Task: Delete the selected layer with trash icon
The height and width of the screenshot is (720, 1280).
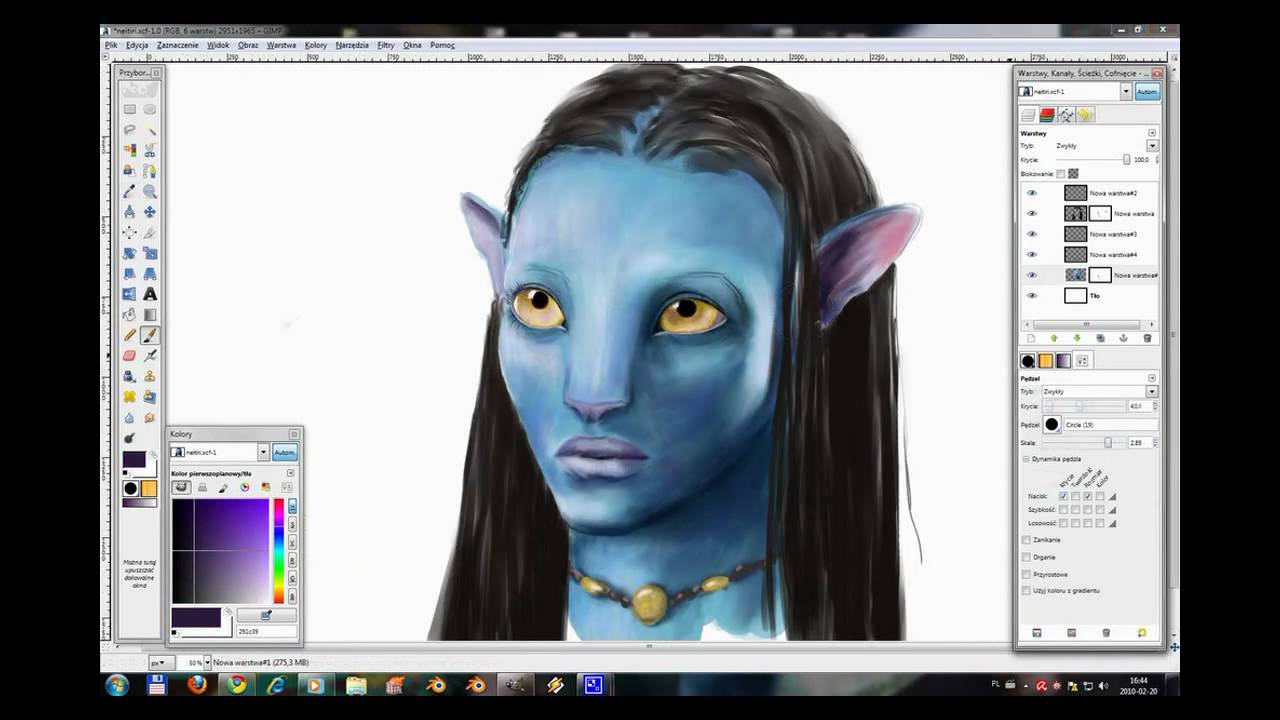Action: click(x=1147, y=338)
